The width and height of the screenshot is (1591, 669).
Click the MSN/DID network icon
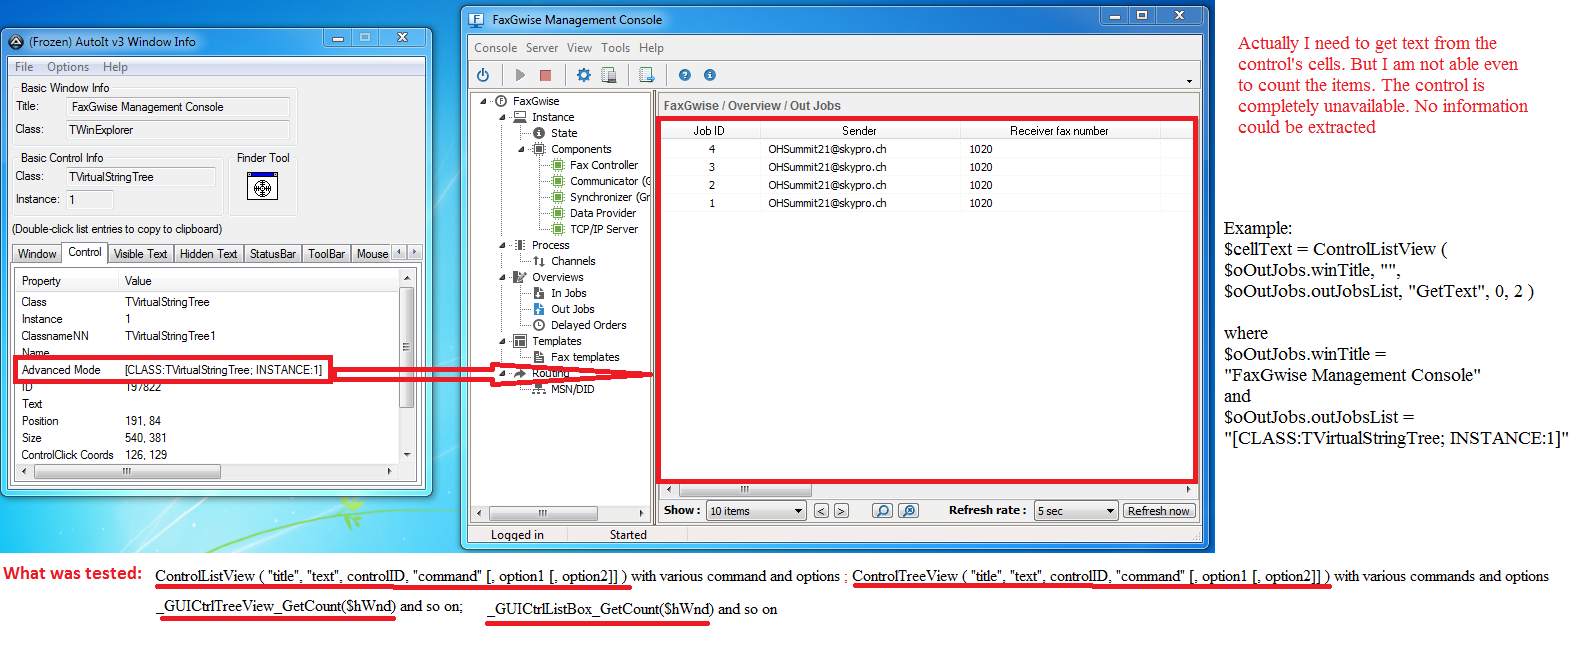click(539, 389)
